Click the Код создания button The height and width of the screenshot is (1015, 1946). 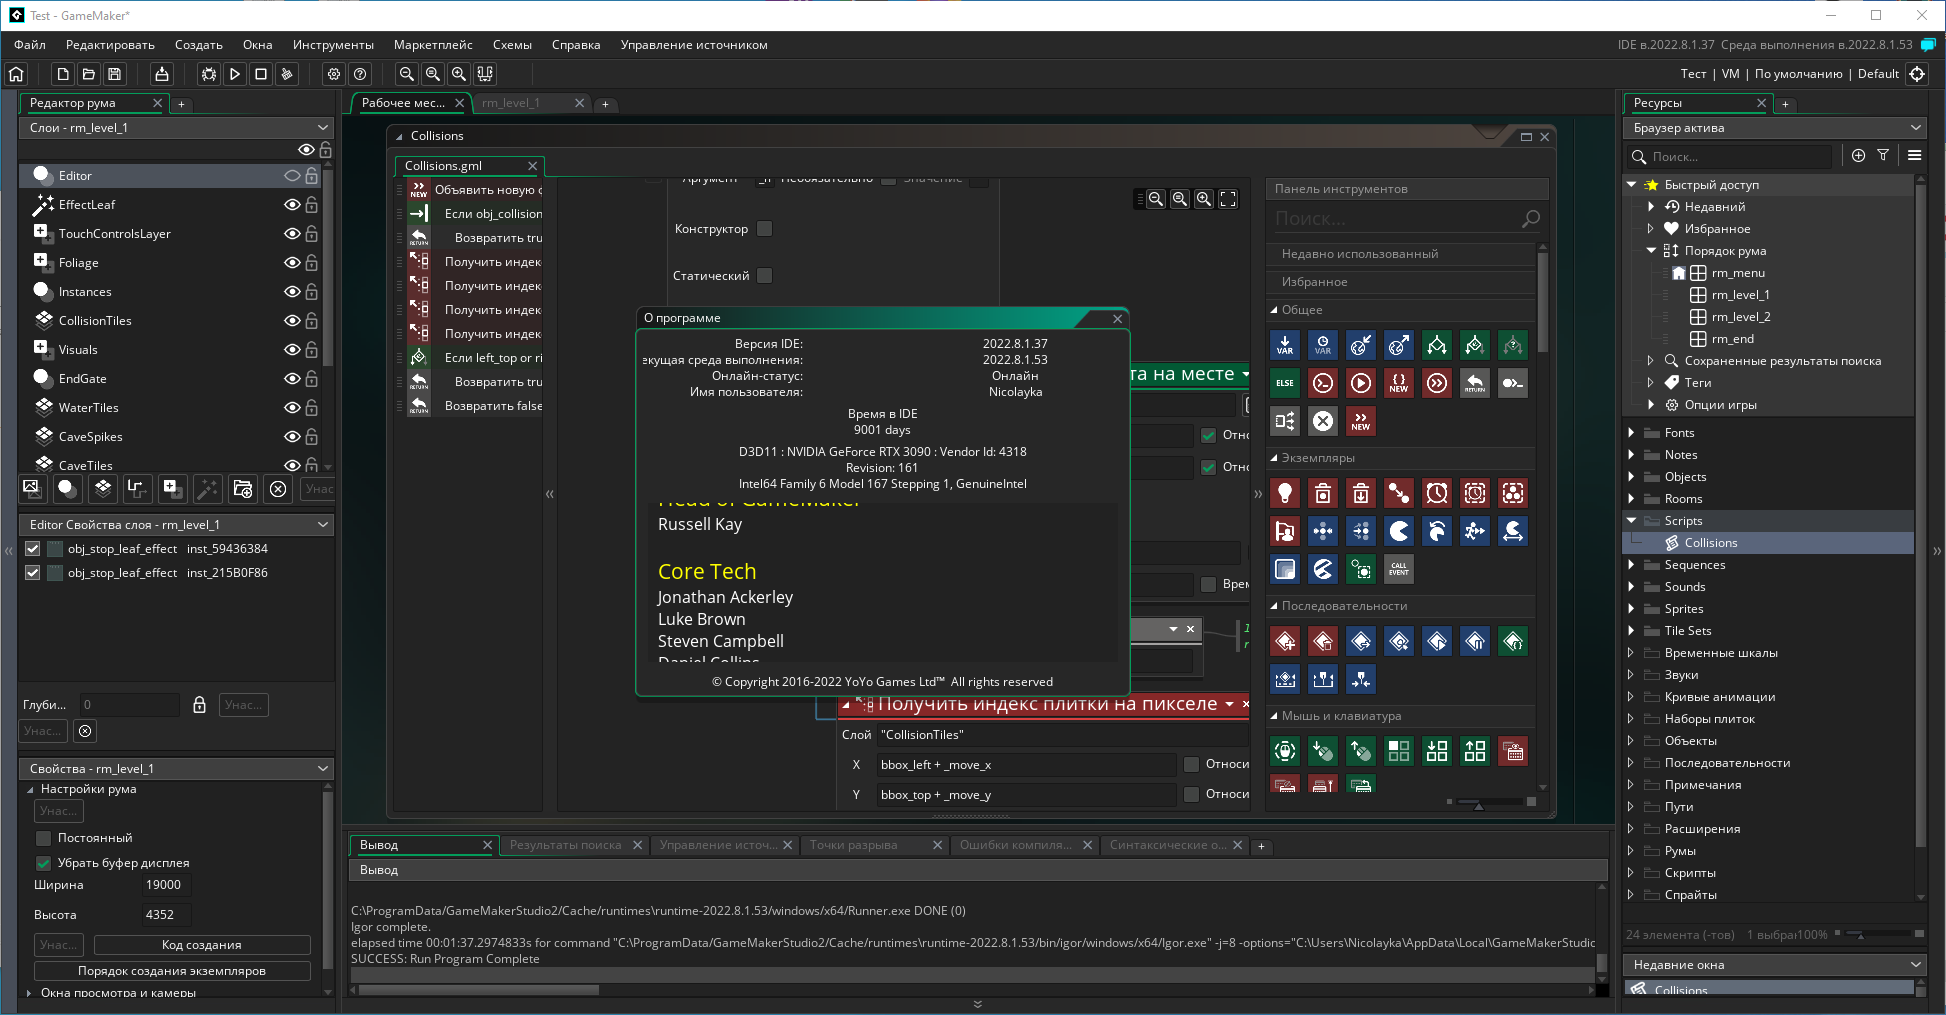point(201,945)
